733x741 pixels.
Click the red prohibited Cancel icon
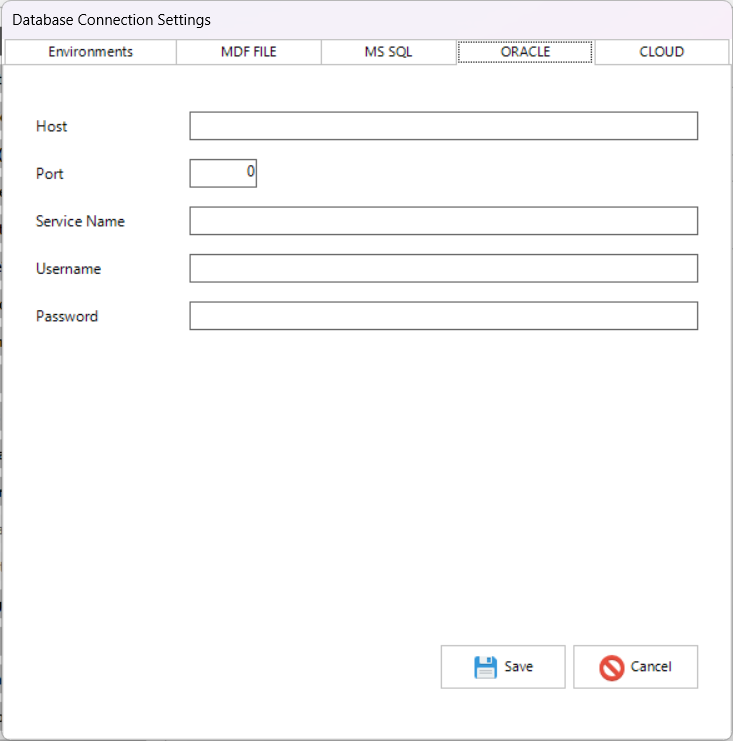tap(612, 667)
